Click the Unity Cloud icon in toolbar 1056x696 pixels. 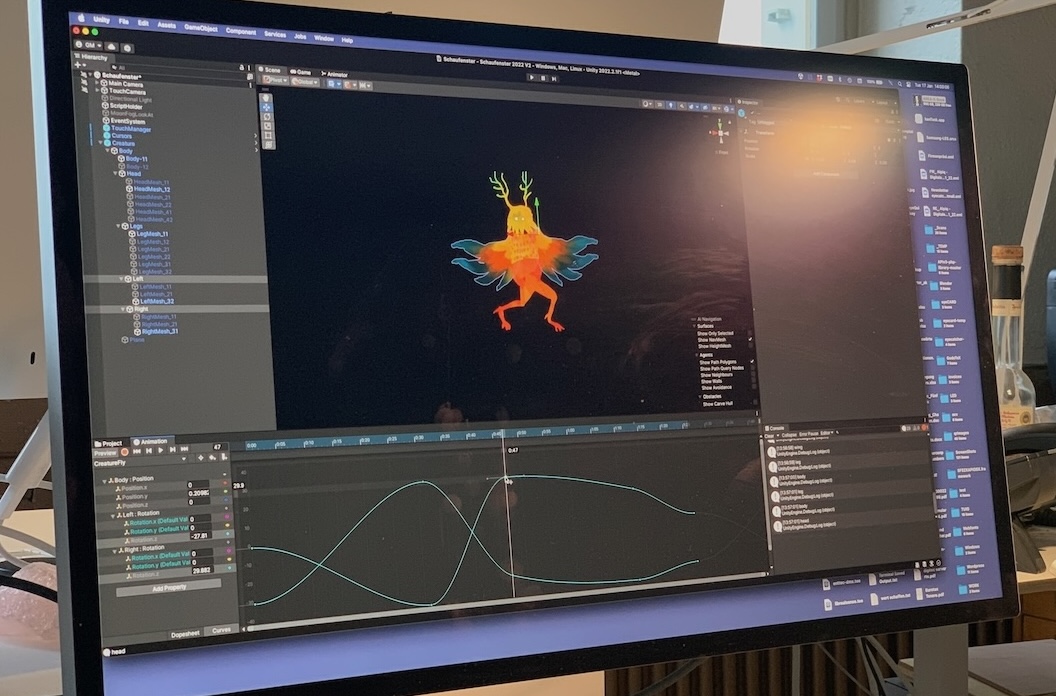(x=111, y=46)
